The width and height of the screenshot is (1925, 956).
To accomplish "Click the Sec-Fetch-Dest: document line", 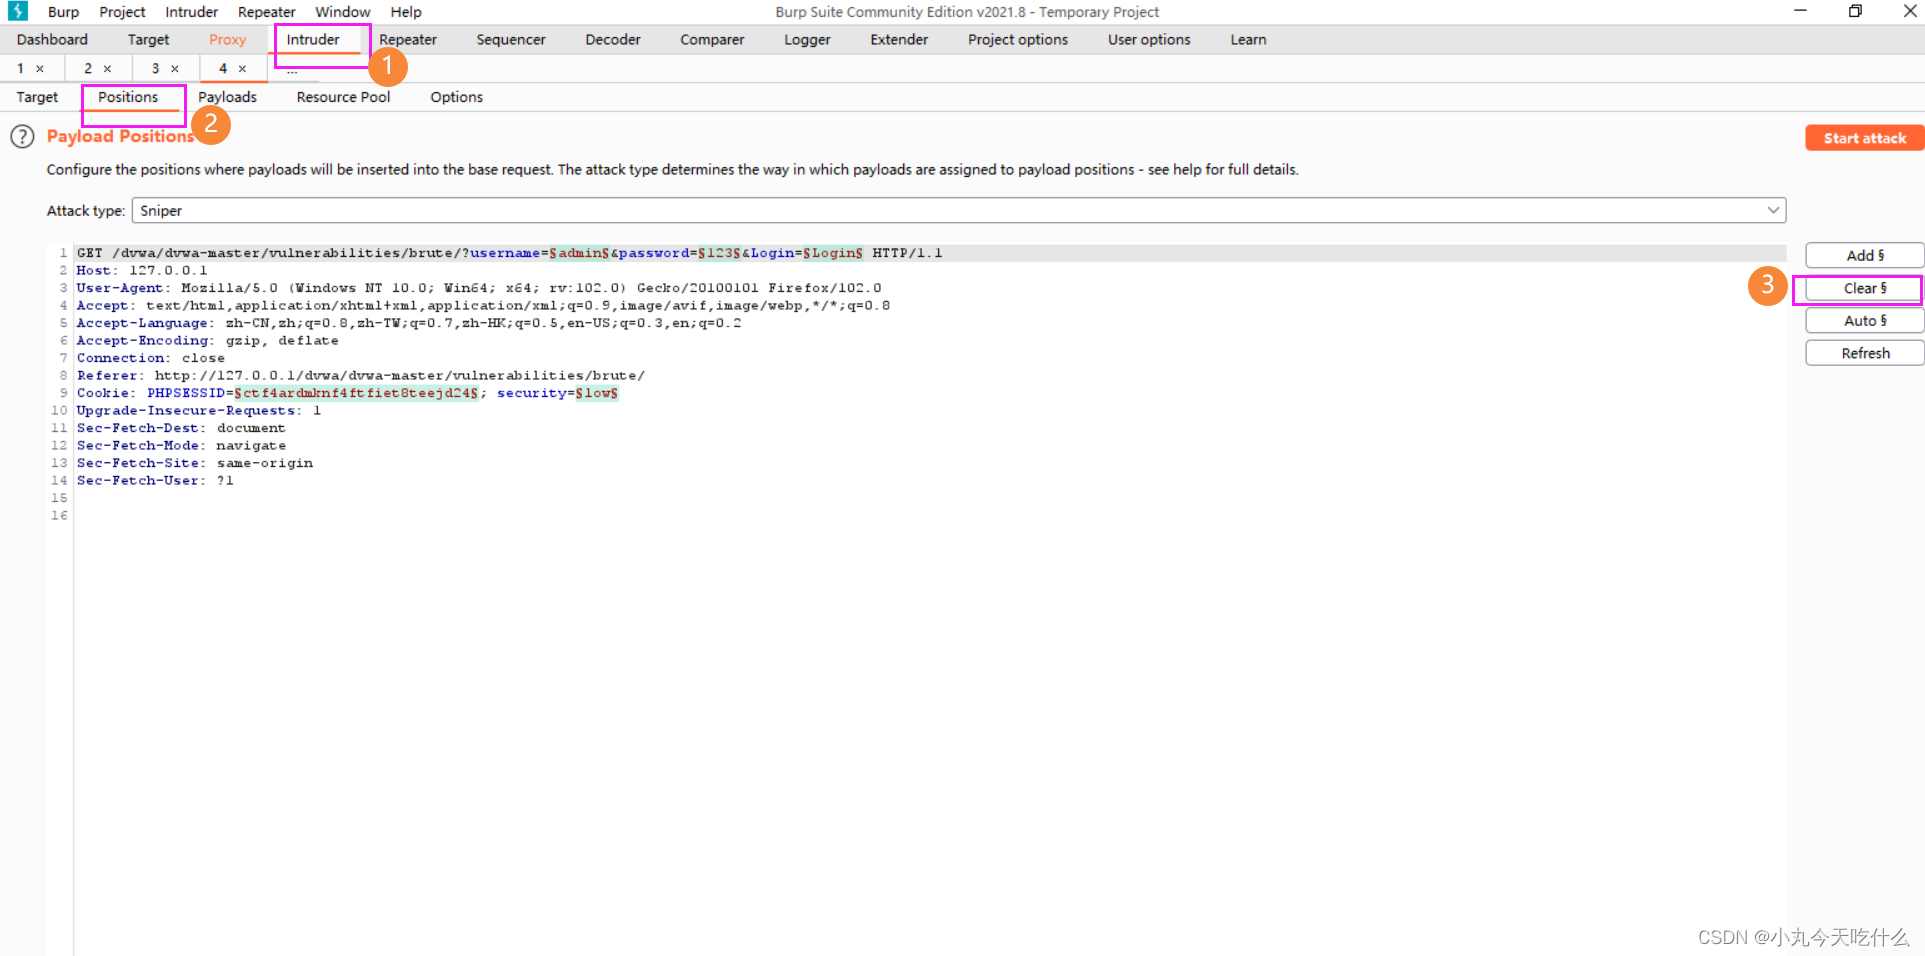I will [x=181, y=428].
